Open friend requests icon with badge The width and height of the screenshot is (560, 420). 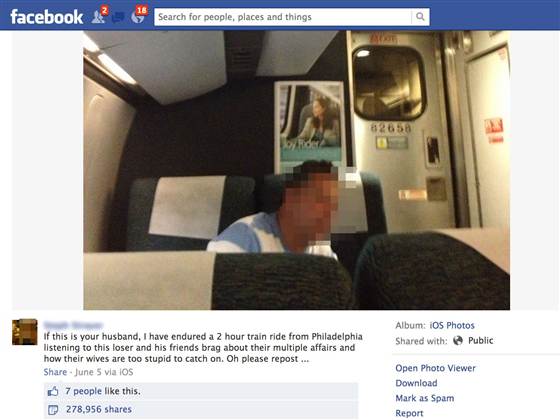[x=99, y=15]
